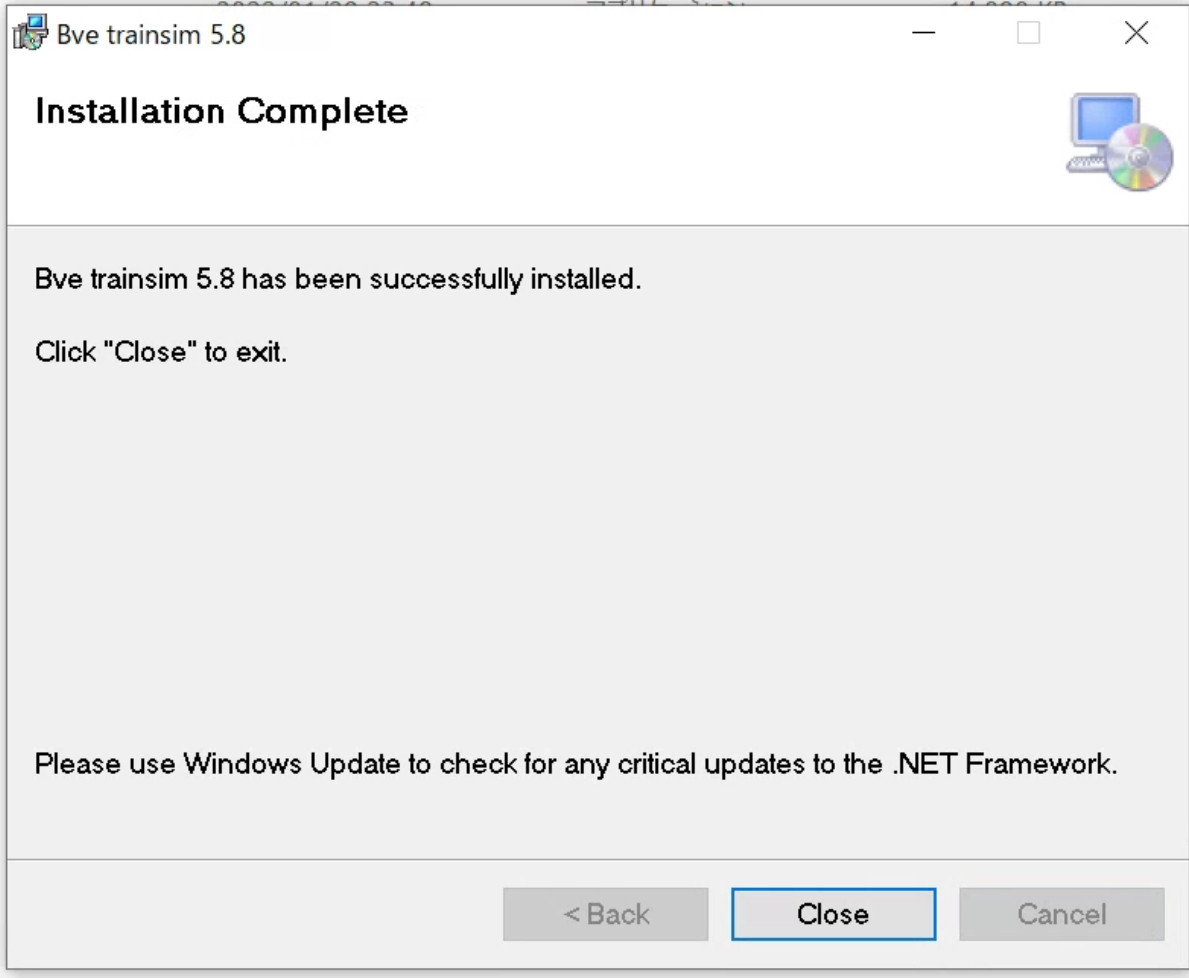Screen dimensions: 1189x978
Task: Minimize the Bve trainsim installer window
Action: [924, 34]
